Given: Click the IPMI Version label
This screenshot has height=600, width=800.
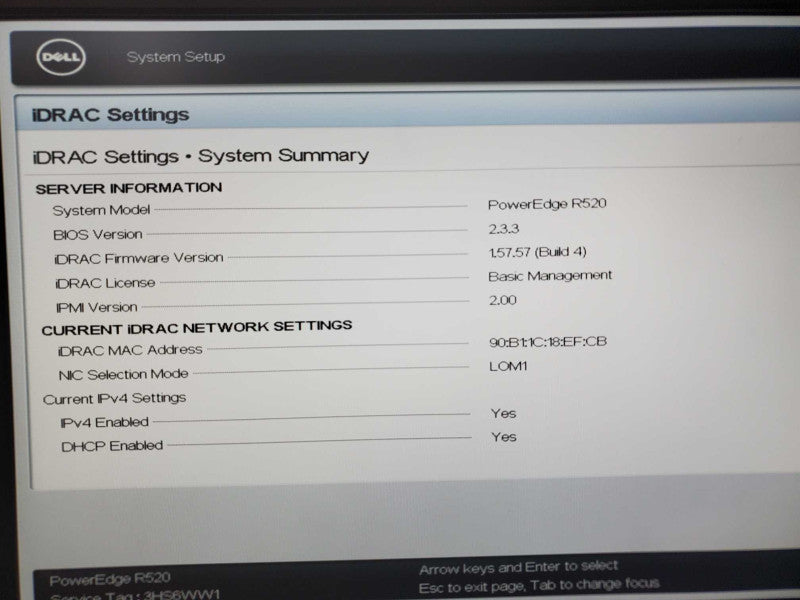Looking at the screenshot, I should click(96, 308).
